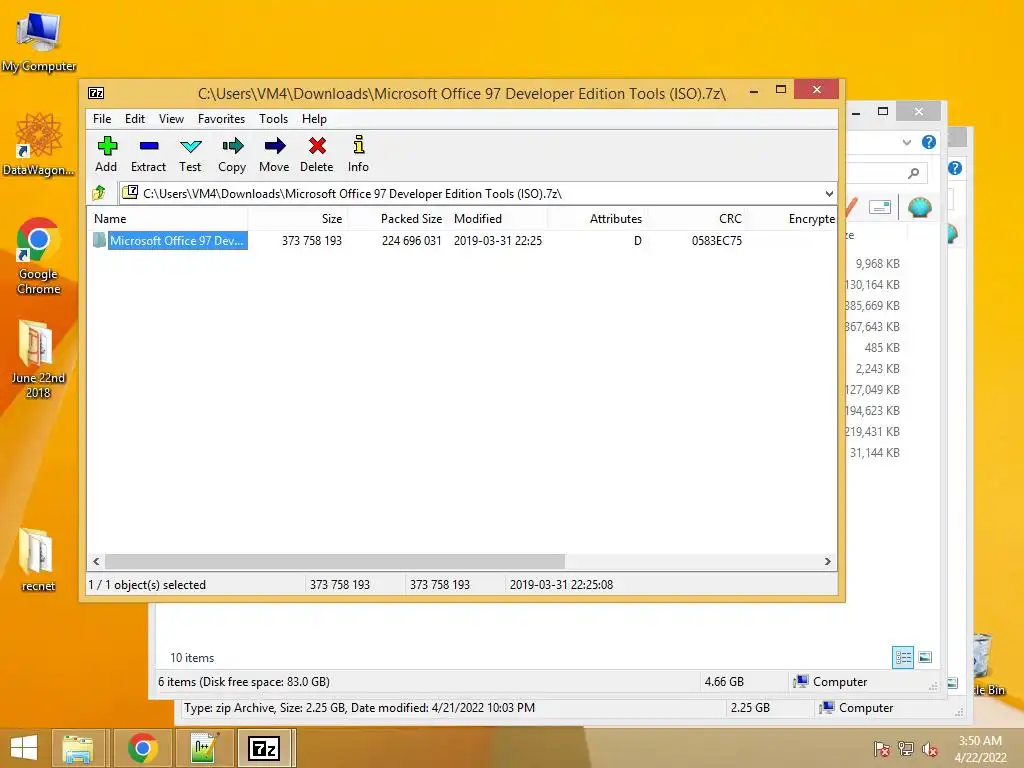This screenshot has height=768, width=1024.
Task: Select the Microsoft Office 97 Dev... folder row
Action: coord(170,240)
